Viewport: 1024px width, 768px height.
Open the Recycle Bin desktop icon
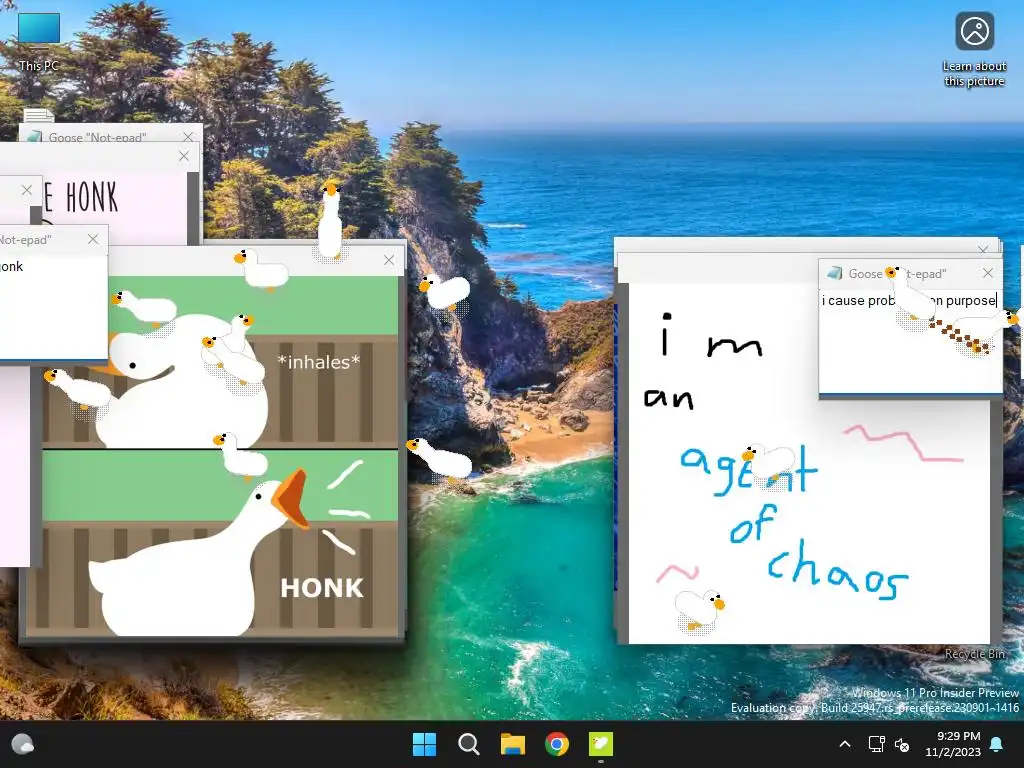974,654
